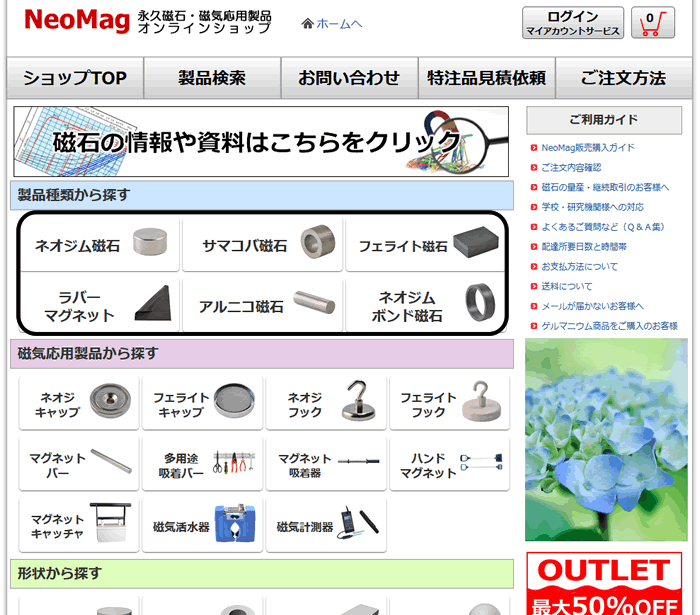Click 磁石の量産・継続取引のお客様へ link
The height and width of the screenshot is (615, 700).
(605, 187)
